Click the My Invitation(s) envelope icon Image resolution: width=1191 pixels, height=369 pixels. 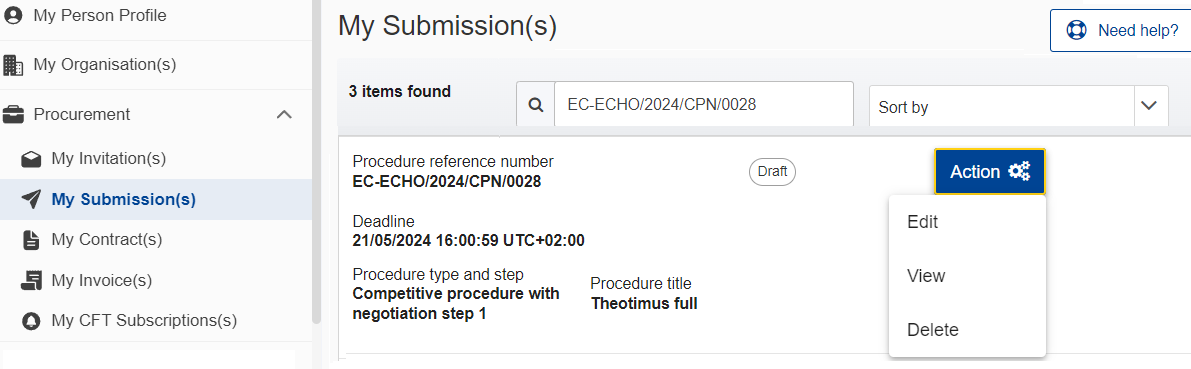[x=31, y=159]
